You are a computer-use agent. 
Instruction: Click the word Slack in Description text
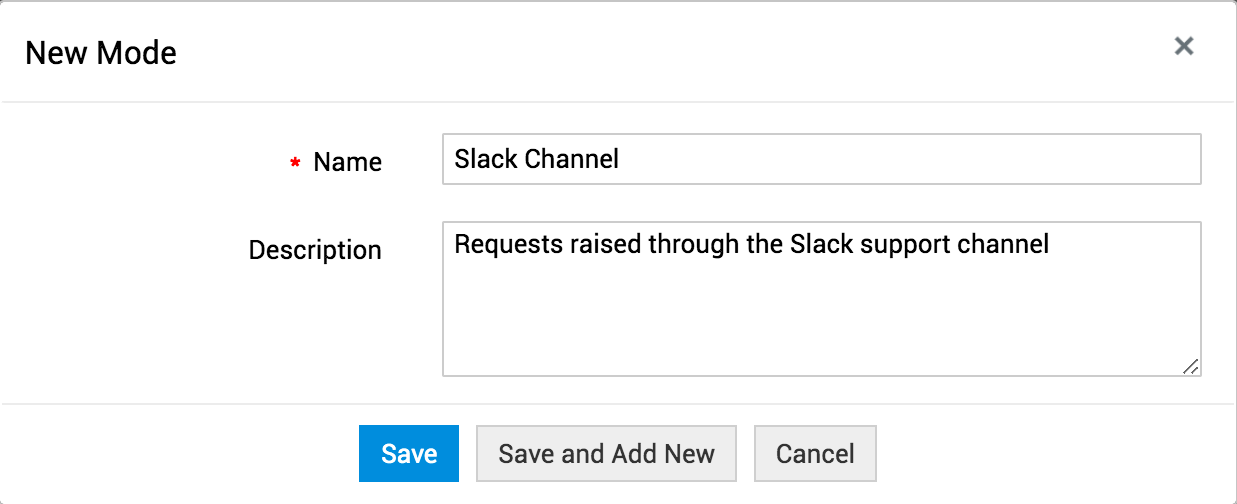click(818, 244)
